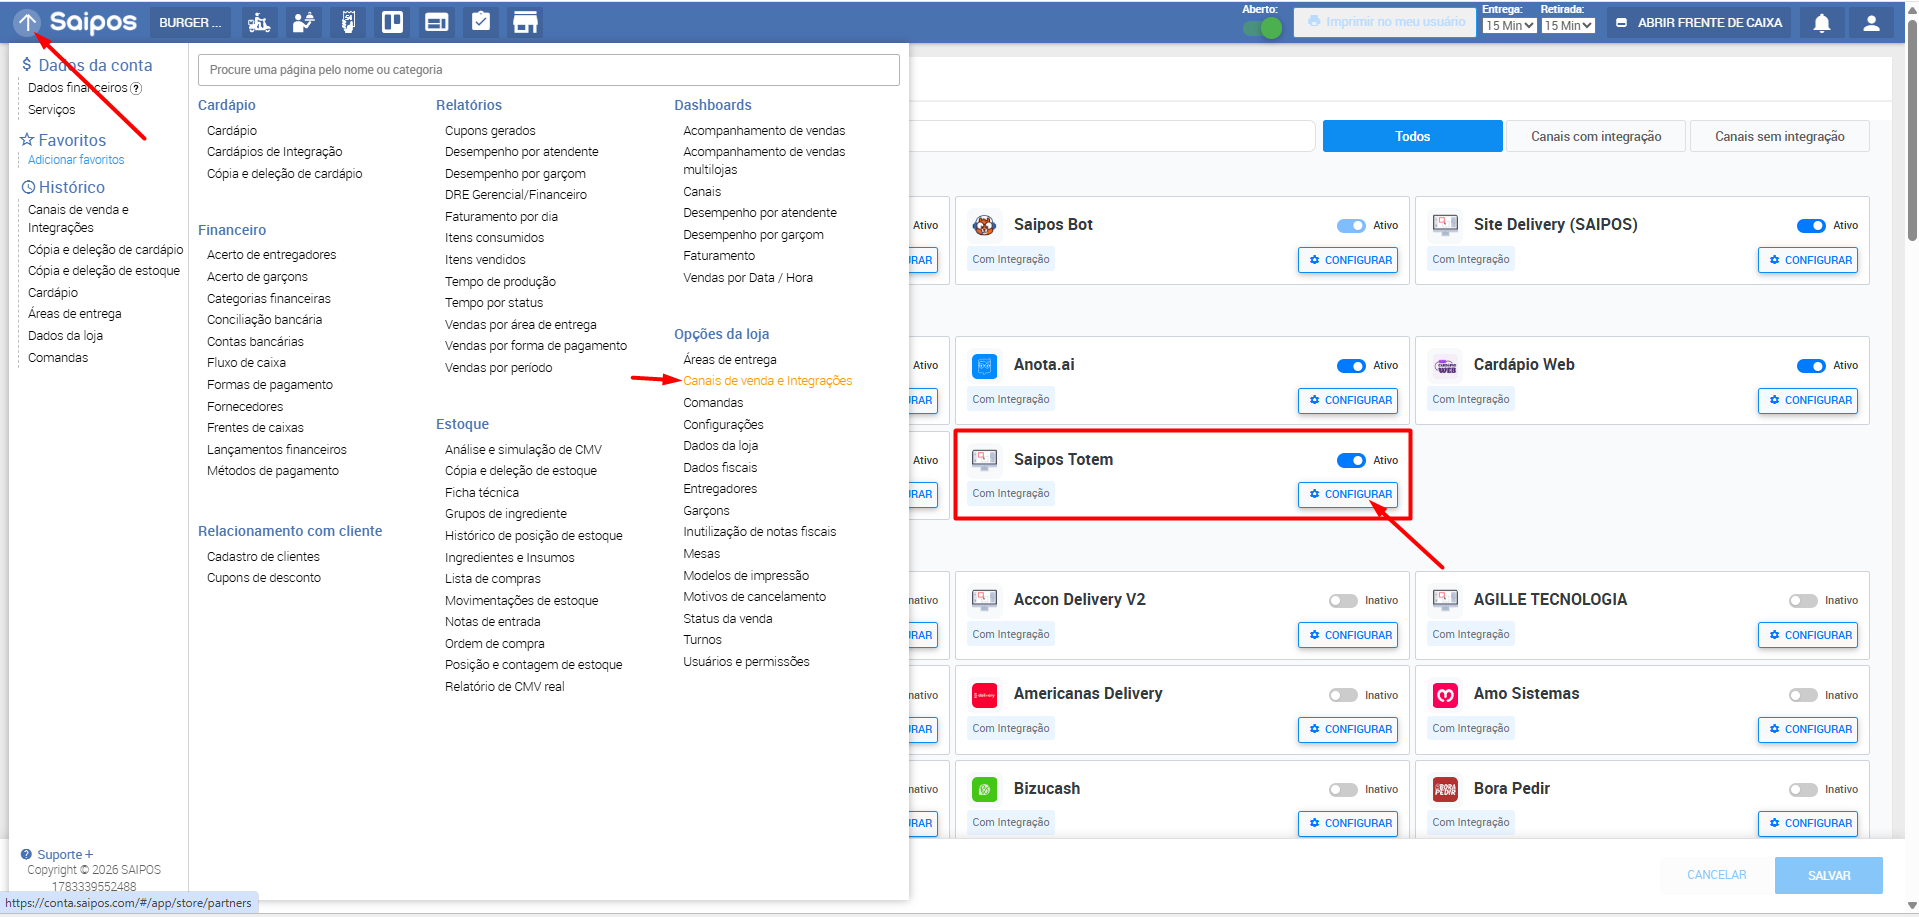
Task: Click the Bora Pedir logo
Action: (1445, 790)
